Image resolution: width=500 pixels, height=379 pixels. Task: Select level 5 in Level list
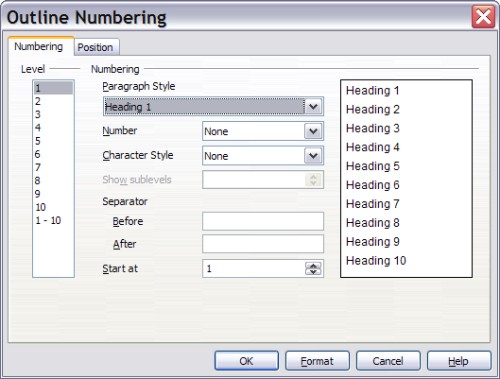pos(53,141)
